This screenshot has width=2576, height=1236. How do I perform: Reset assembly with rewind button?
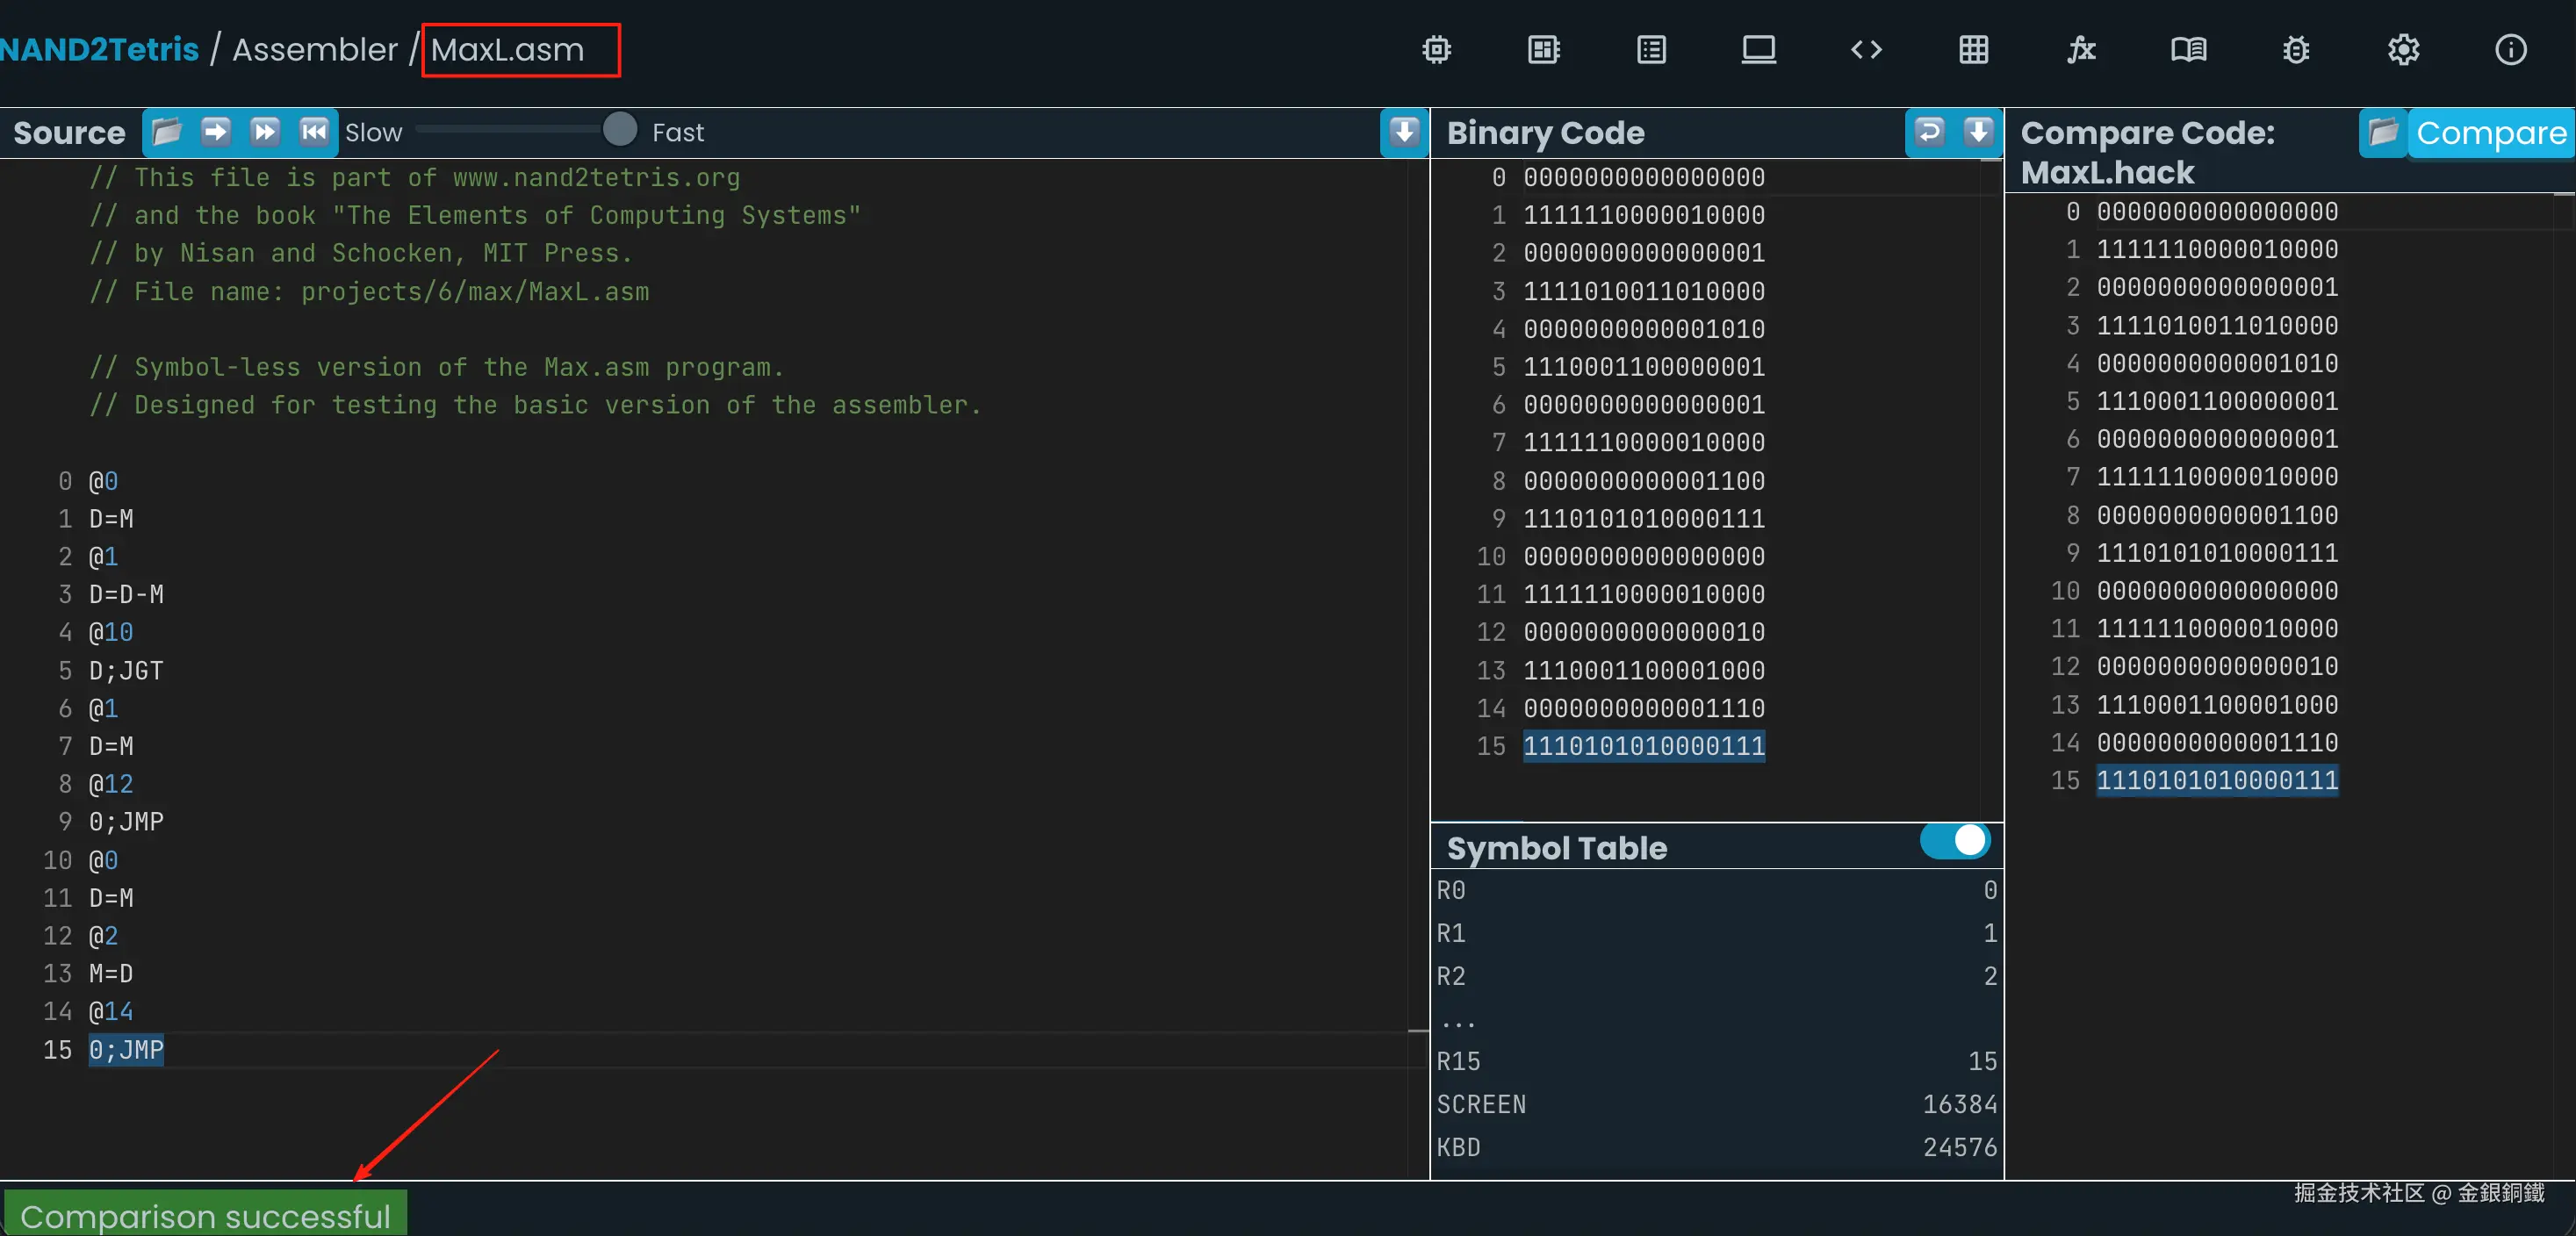[x=314, y=132]
